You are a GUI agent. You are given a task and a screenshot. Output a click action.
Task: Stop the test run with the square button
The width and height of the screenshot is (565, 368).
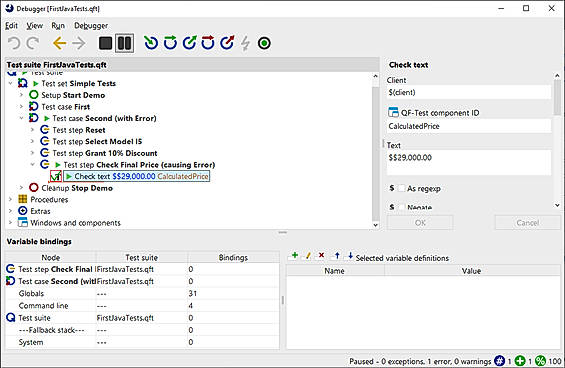point(105,43)
